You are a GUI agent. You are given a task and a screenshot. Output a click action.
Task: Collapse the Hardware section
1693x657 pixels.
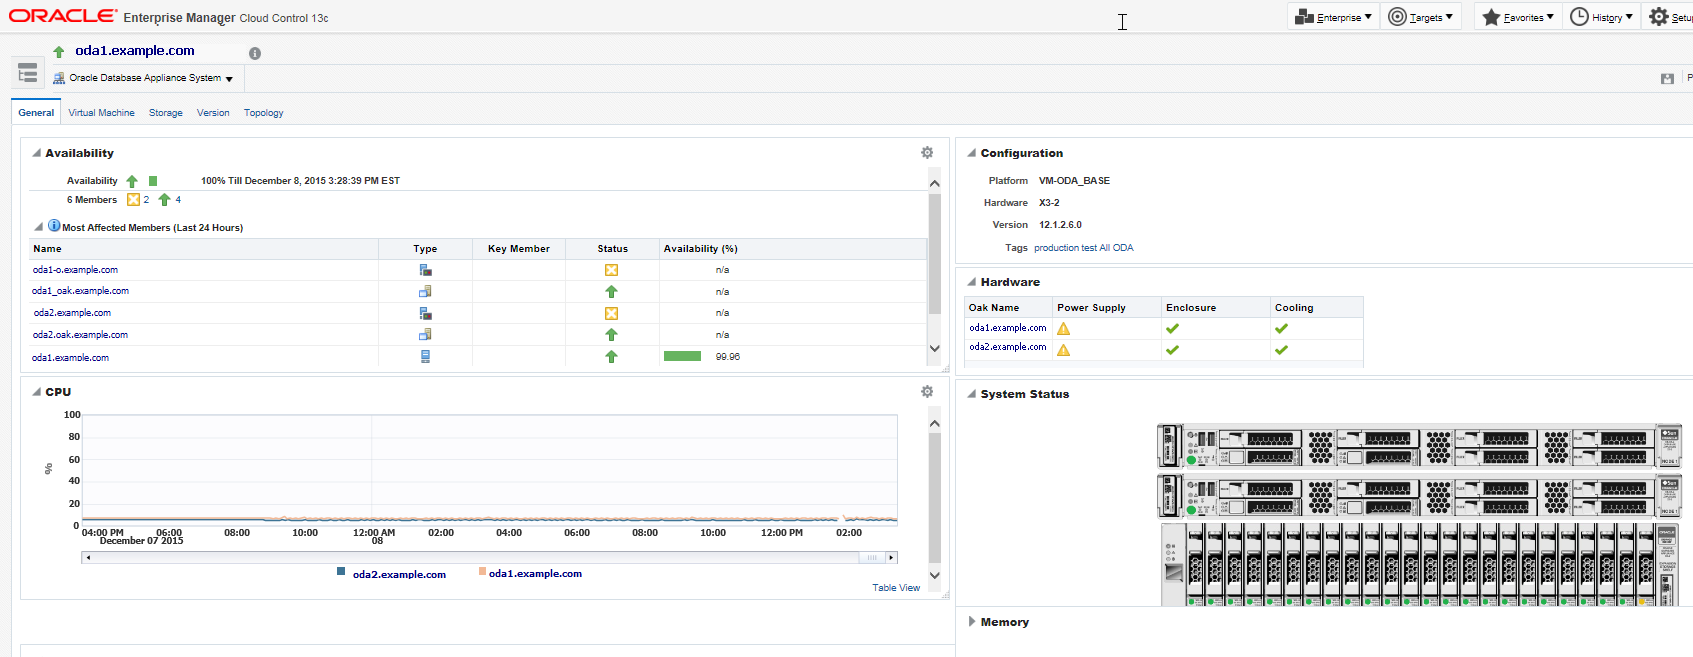click(972, 282)
